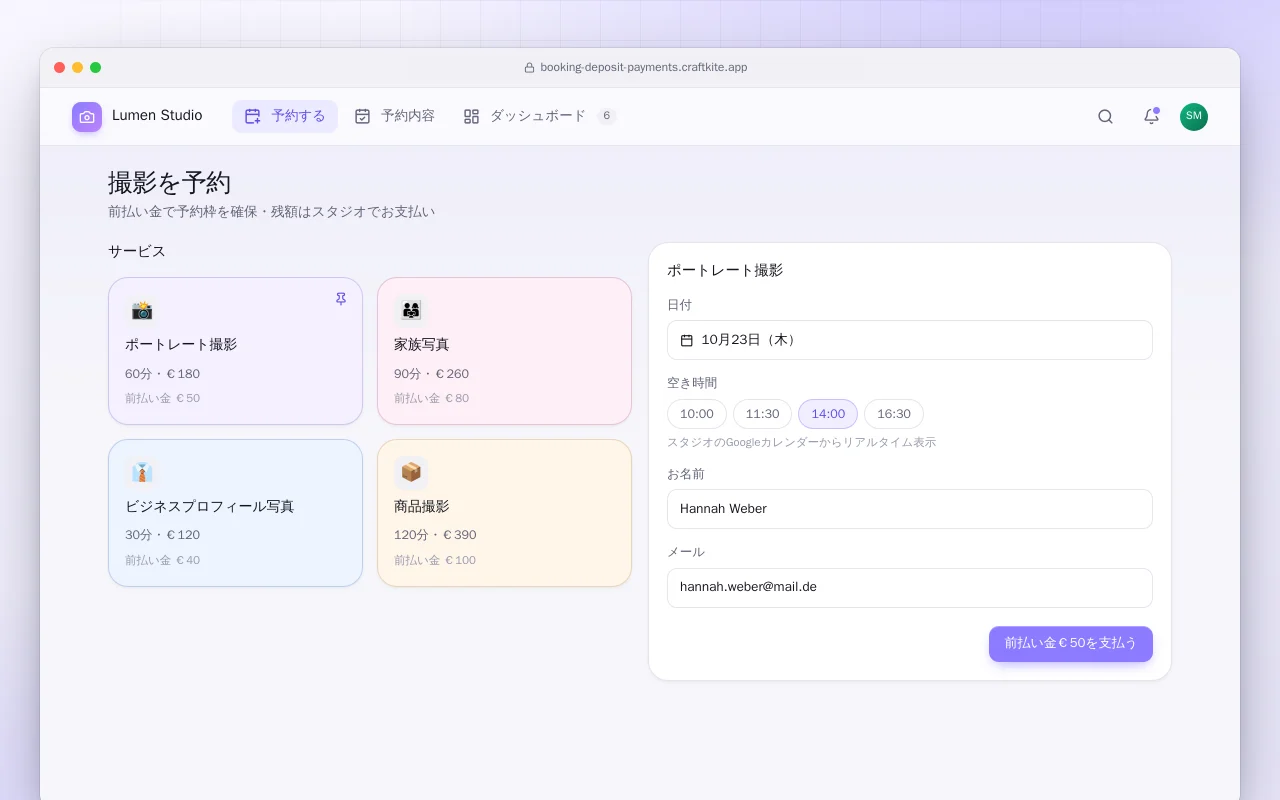Image resolution: width=1280 pixels, height=800 pixels.
Task: Click the Lumen Studio camera logo icon
Action: click(x=87, y=117)
